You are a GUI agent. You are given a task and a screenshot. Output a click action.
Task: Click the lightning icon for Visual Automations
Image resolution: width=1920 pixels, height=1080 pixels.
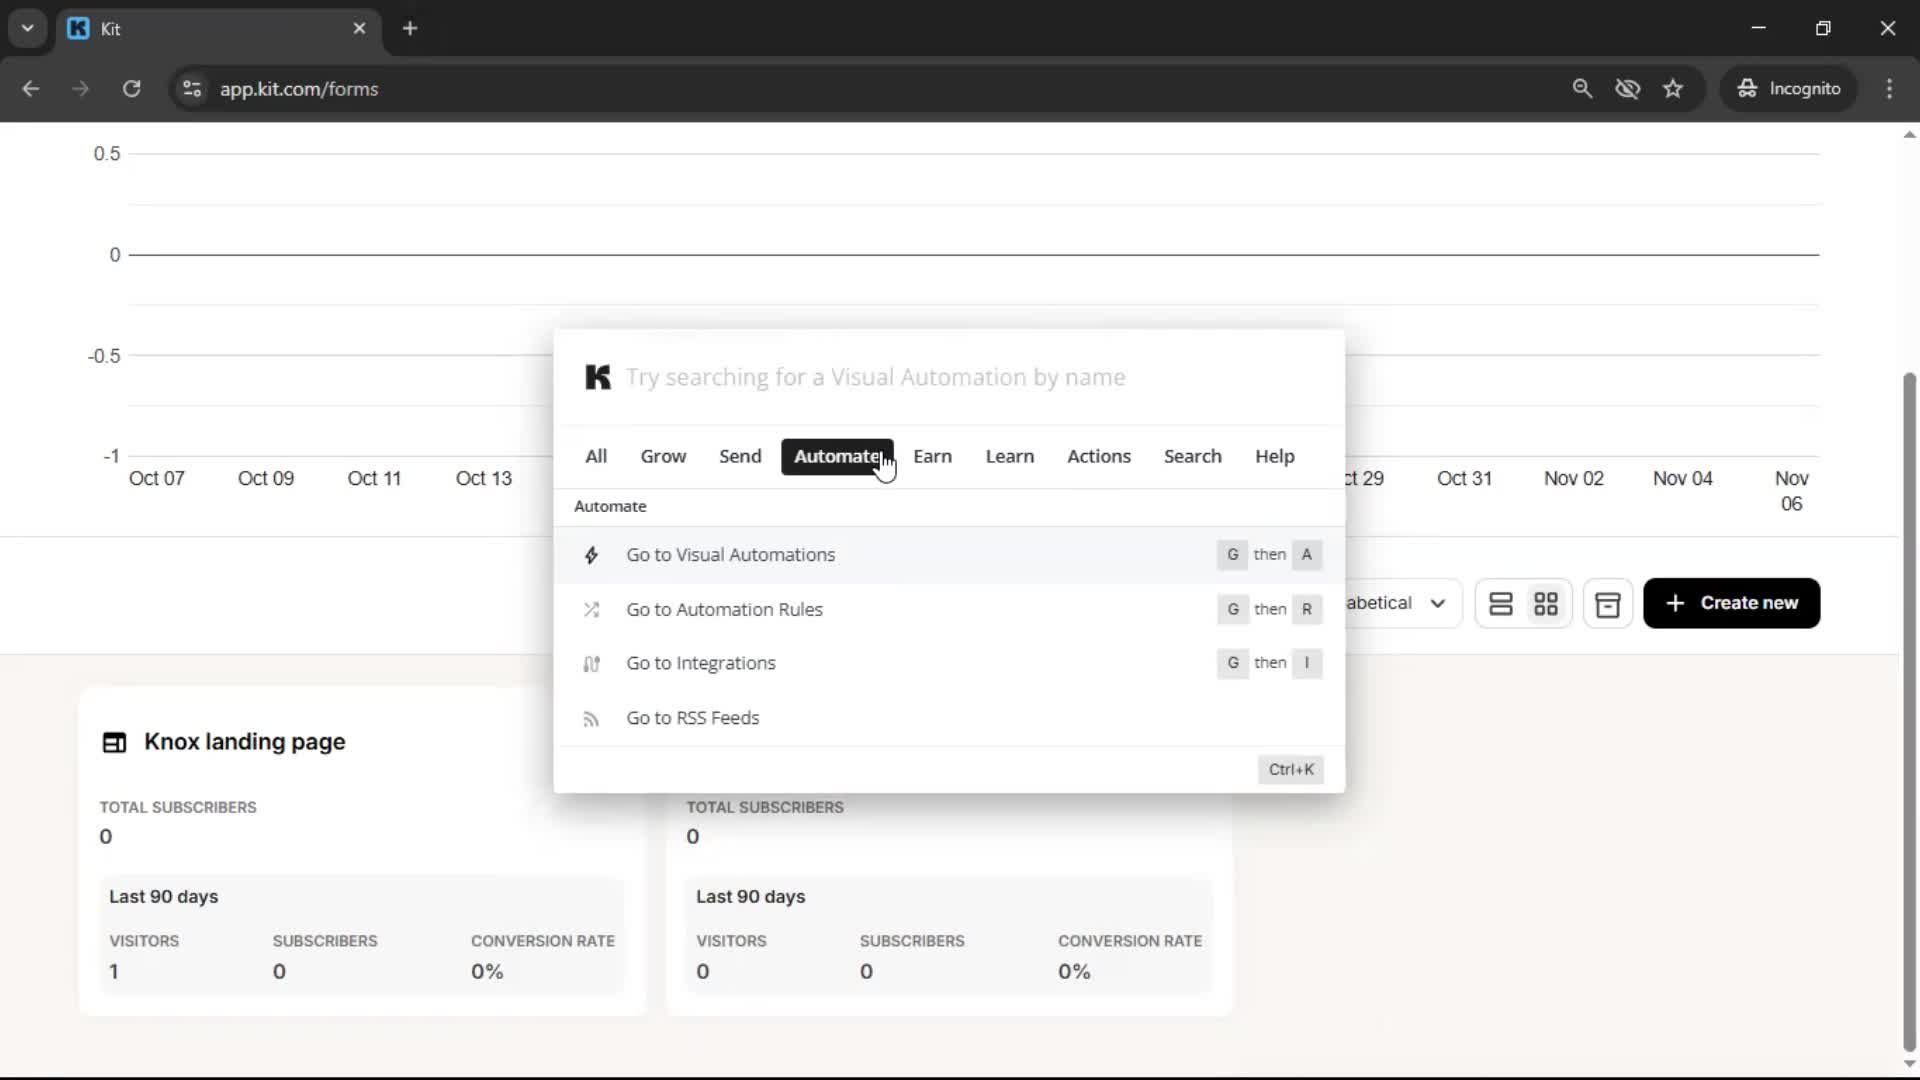591,555
